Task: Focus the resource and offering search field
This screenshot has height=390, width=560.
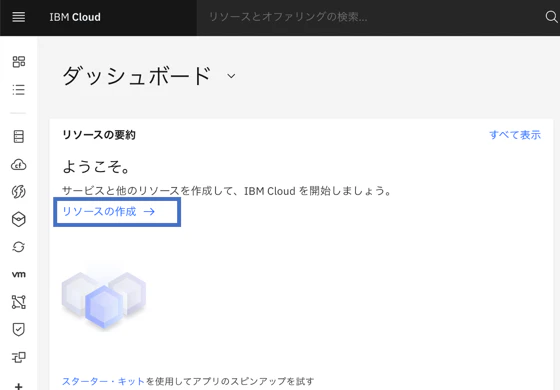Action: [368, 17]
